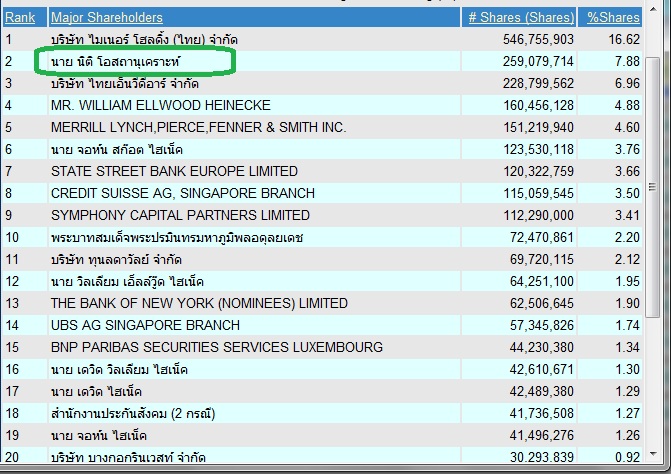The width and height of the screenshot is (671, 474).
Task: Click shareholder name in rank 6 row
Action: pos(117,149)
